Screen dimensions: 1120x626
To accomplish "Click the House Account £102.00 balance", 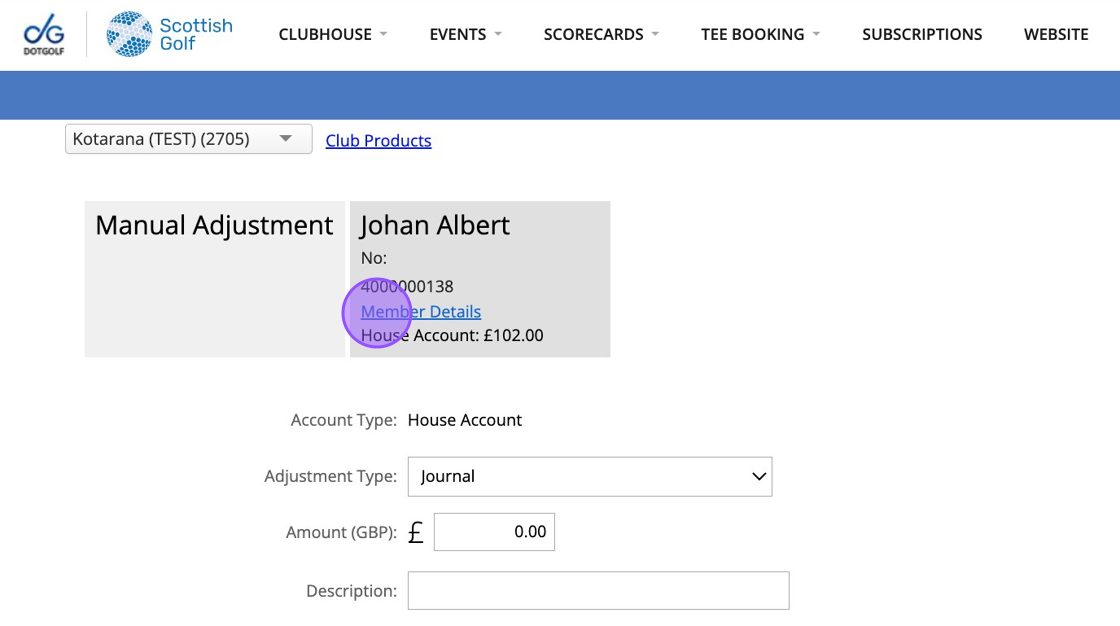I will 452,335.
